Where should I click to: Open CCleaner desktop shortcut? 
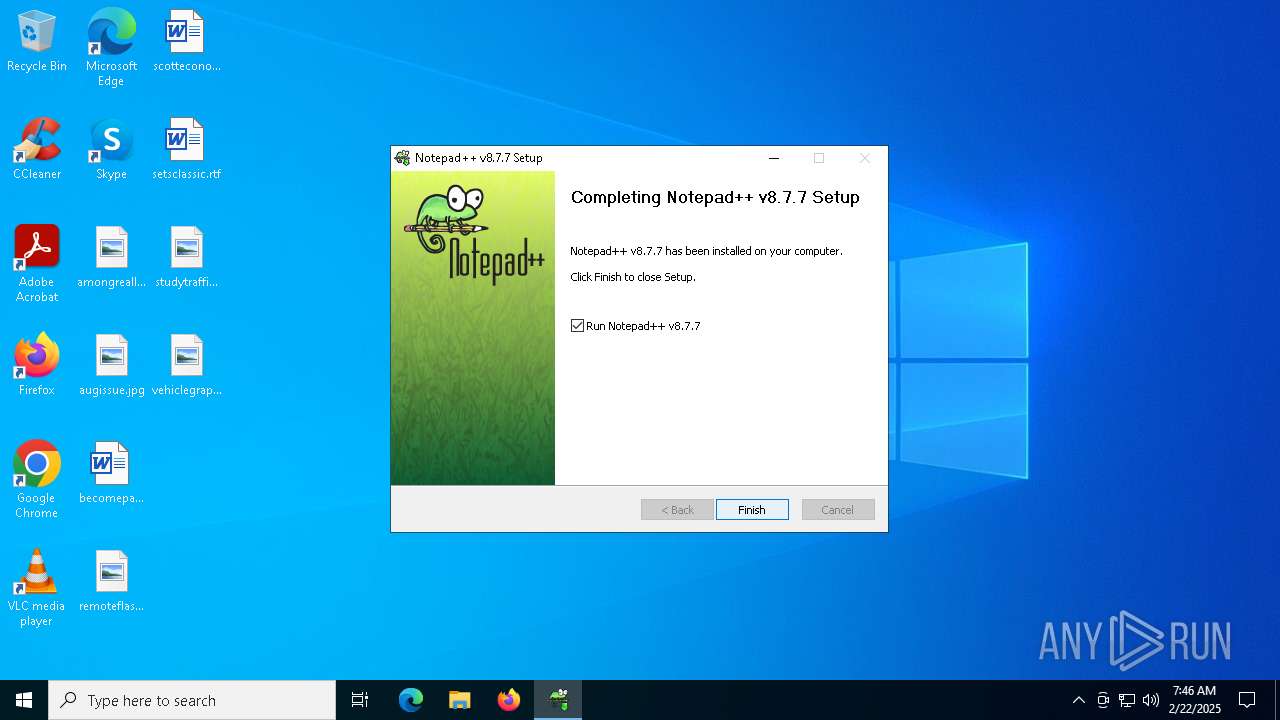37,149
